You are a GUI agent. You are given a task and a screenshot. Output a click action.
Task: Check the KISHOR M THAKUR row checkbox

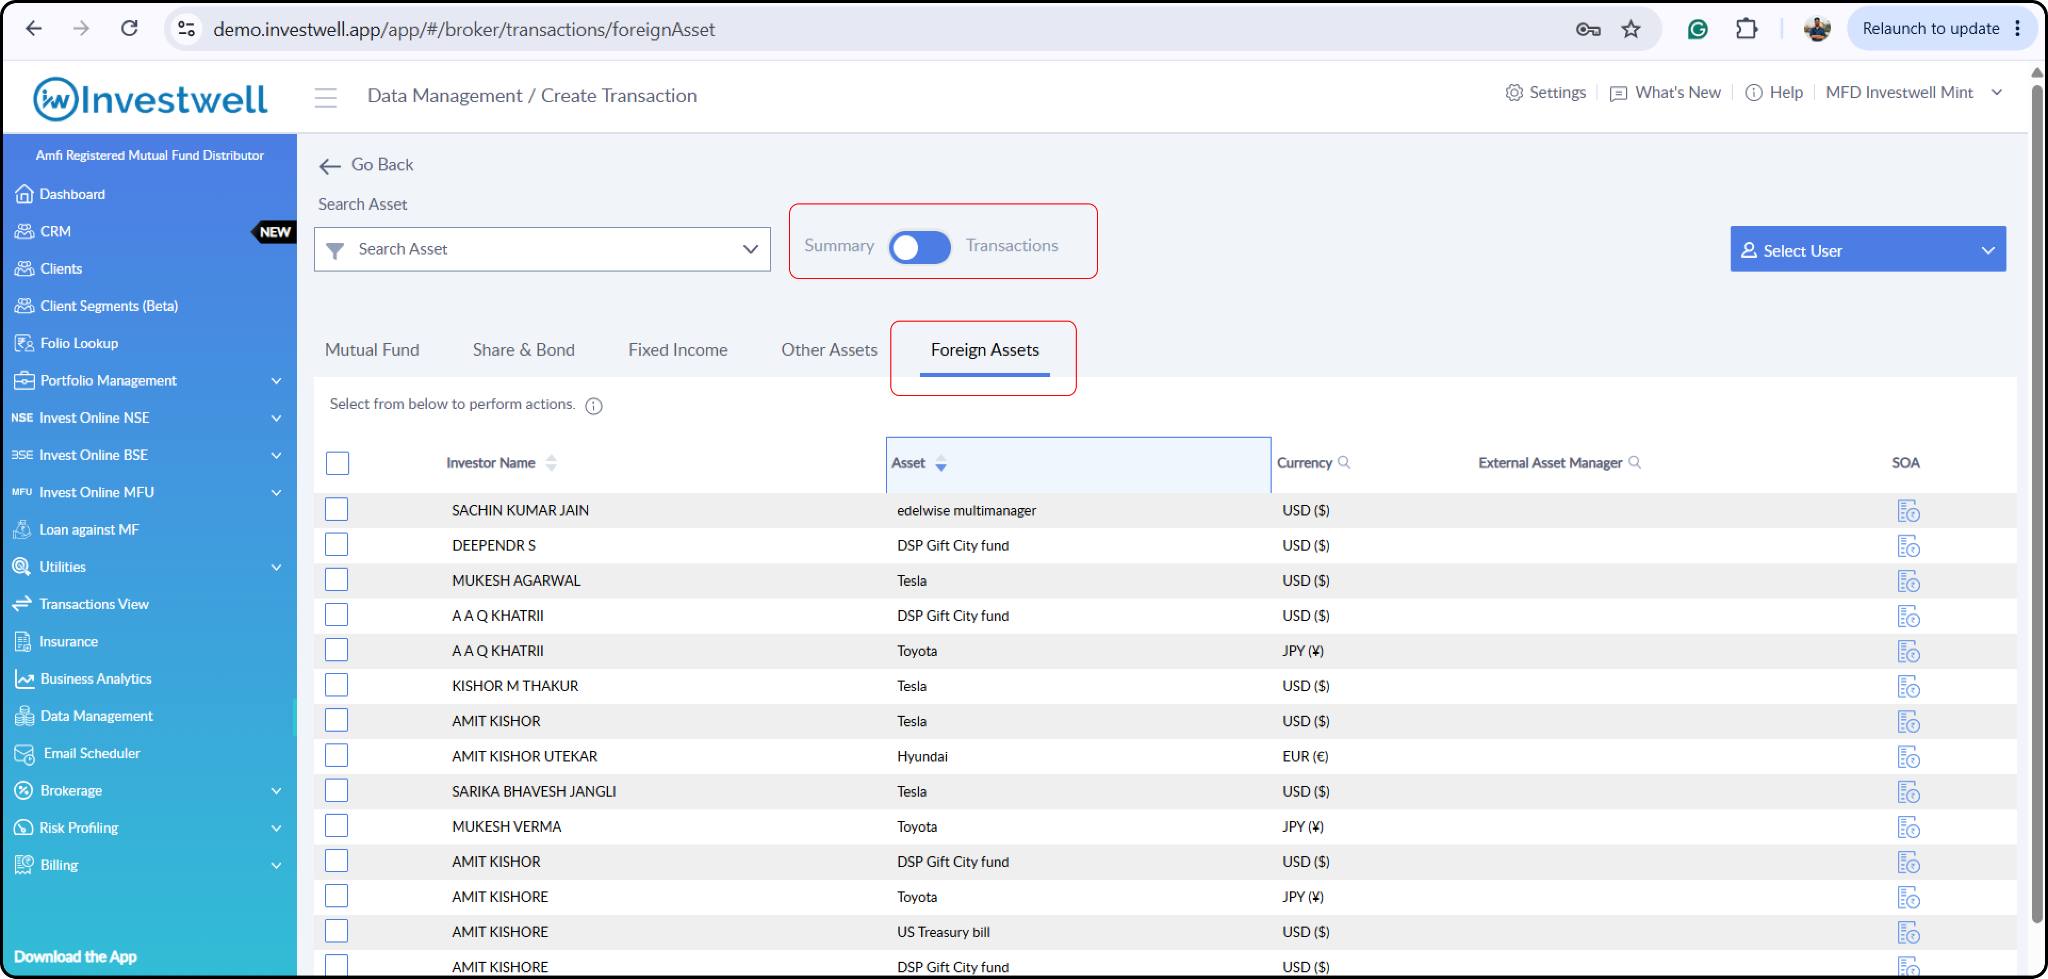point(337,685)
